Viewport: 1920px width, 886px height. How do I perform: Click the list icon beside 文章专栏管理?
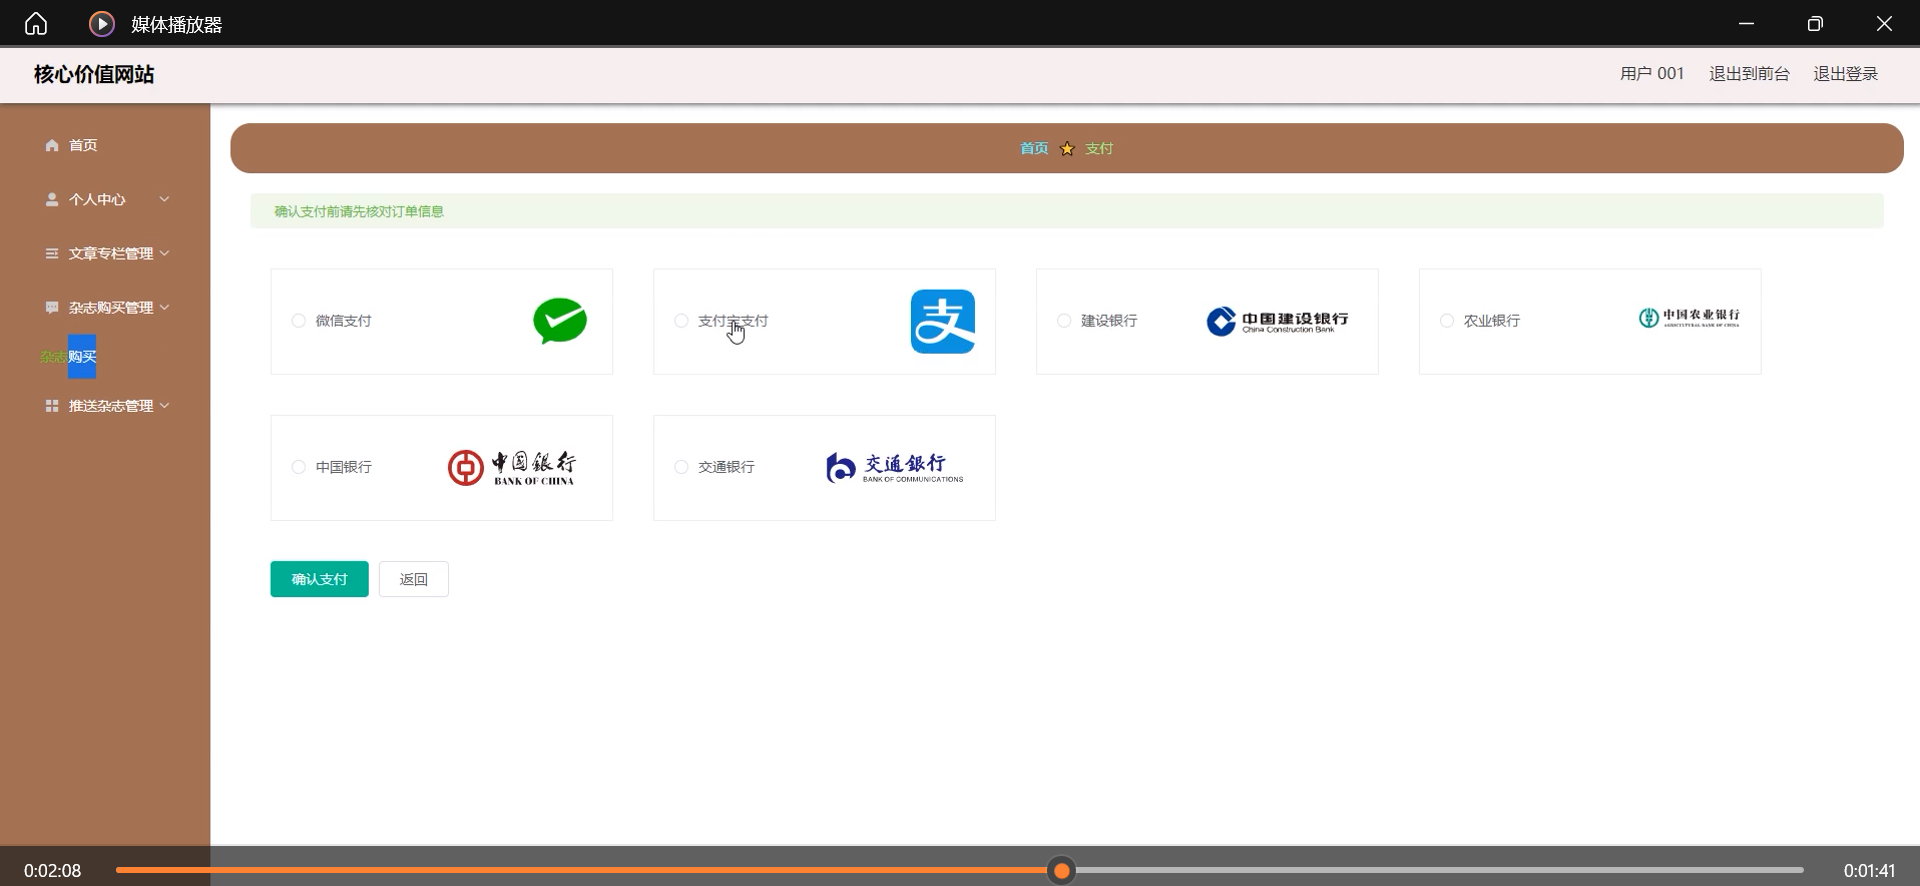[x=52, y=253]
